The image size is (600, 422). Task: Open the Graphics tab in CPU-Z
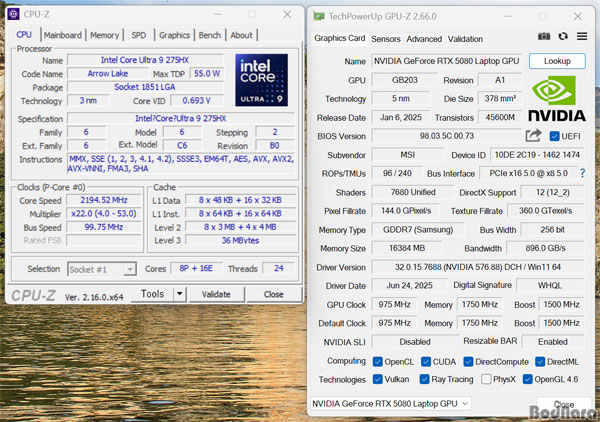pyautogui.click(x=174, y=35)
